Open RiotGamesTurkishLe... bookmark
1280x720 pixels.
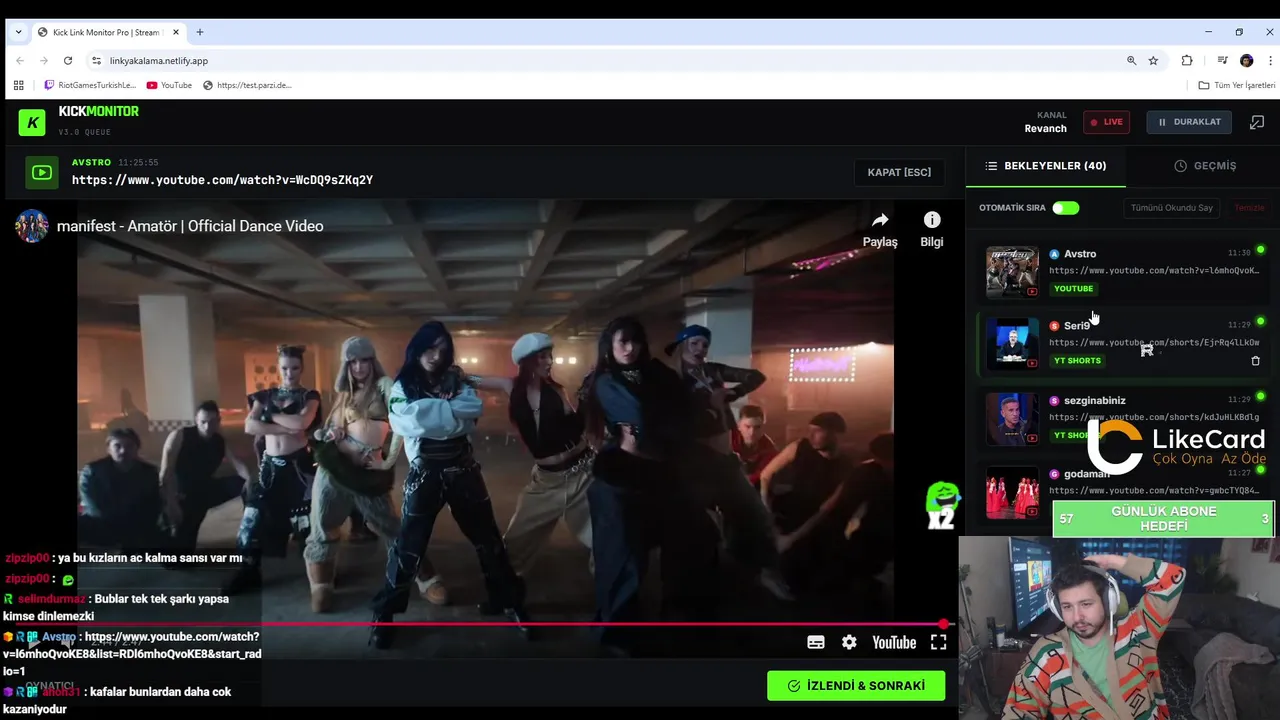pyautogui.click(x=90, y=85)
